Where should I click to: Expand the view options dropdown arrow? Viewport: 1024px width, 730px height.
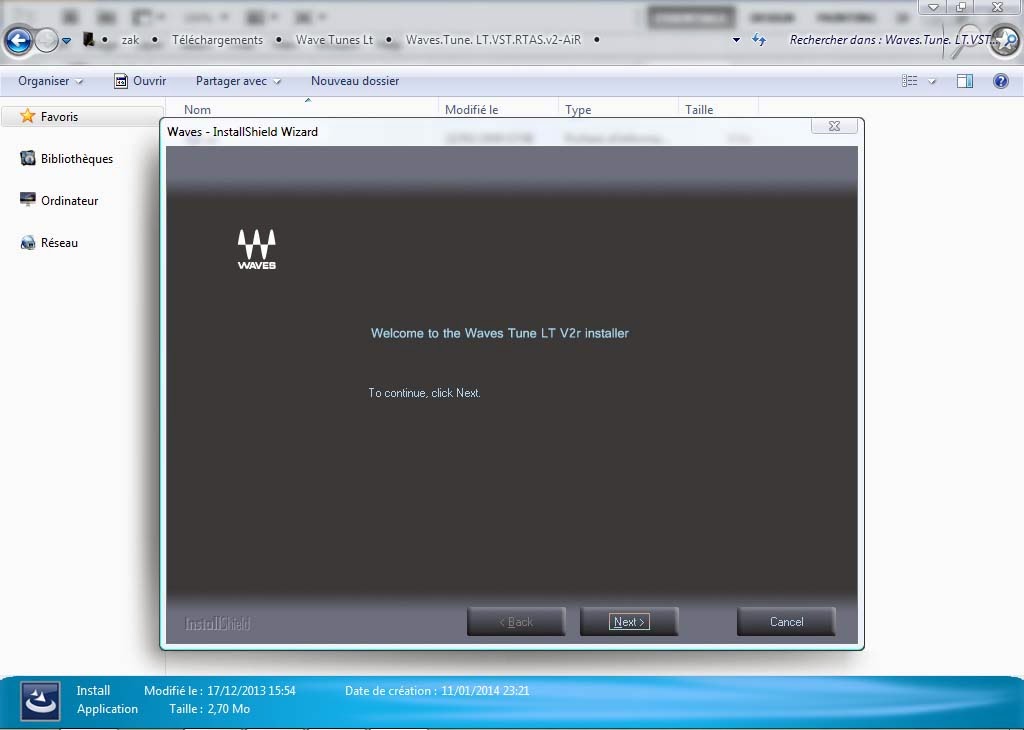click(x=932, y=81)
